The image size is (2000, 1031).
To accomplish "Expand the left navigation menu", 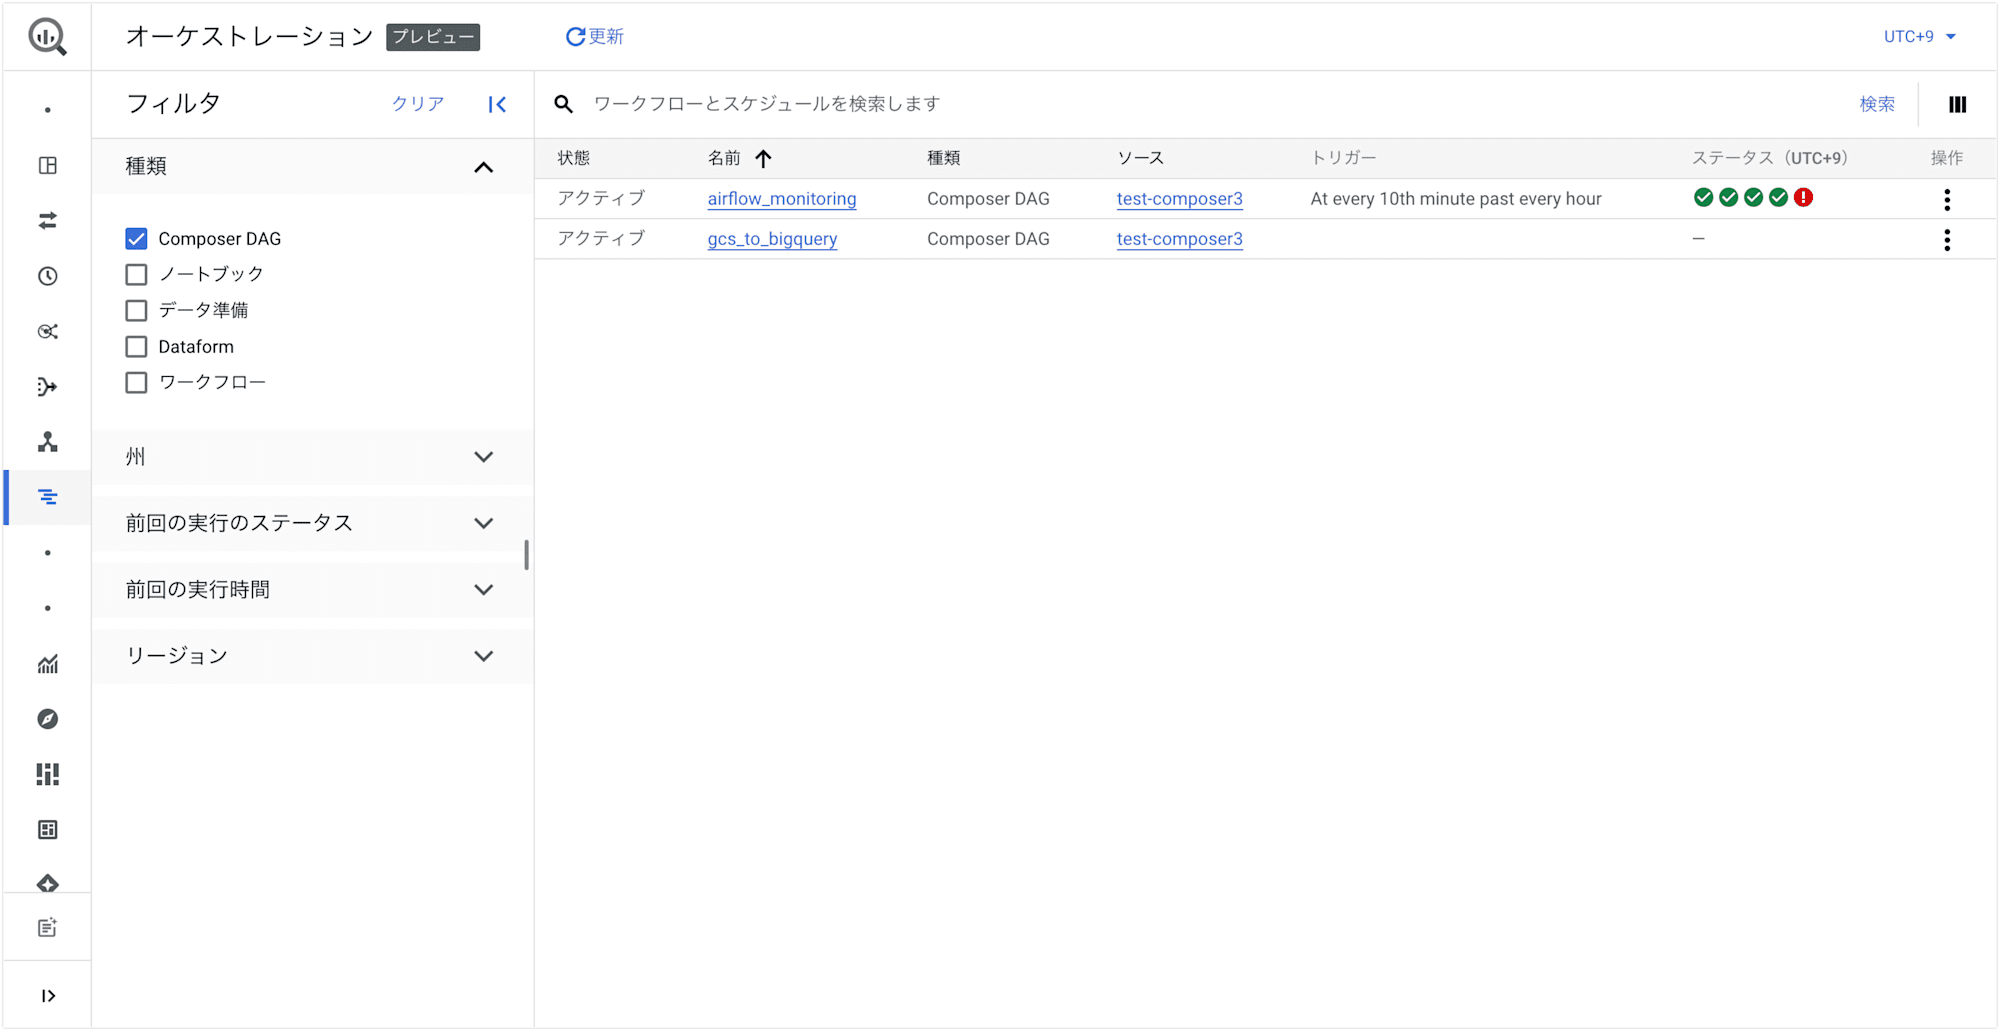I will pos(47,996).
